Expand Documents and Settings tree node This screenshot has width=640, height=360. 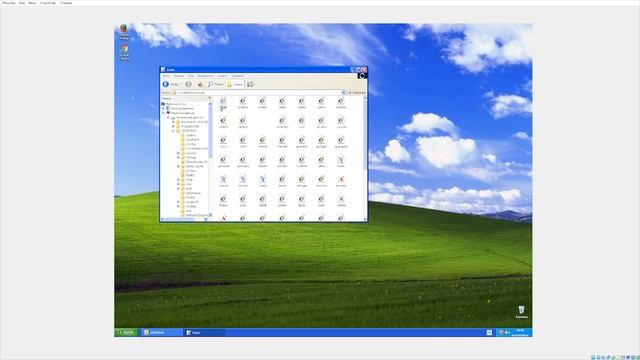[173, 122]
